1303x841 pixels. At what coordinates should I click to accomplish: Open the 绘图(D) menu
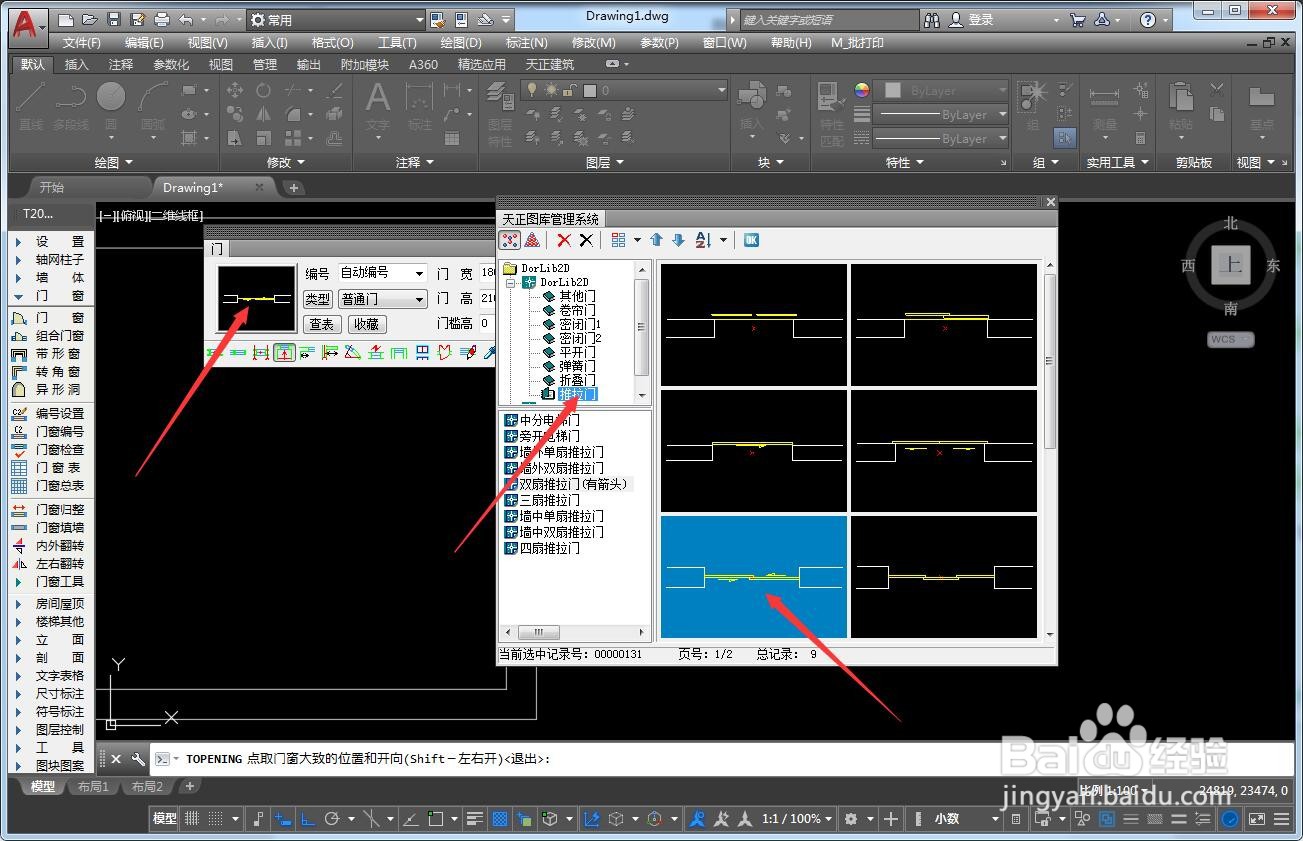pyautogui.click(x=461, y=43)
